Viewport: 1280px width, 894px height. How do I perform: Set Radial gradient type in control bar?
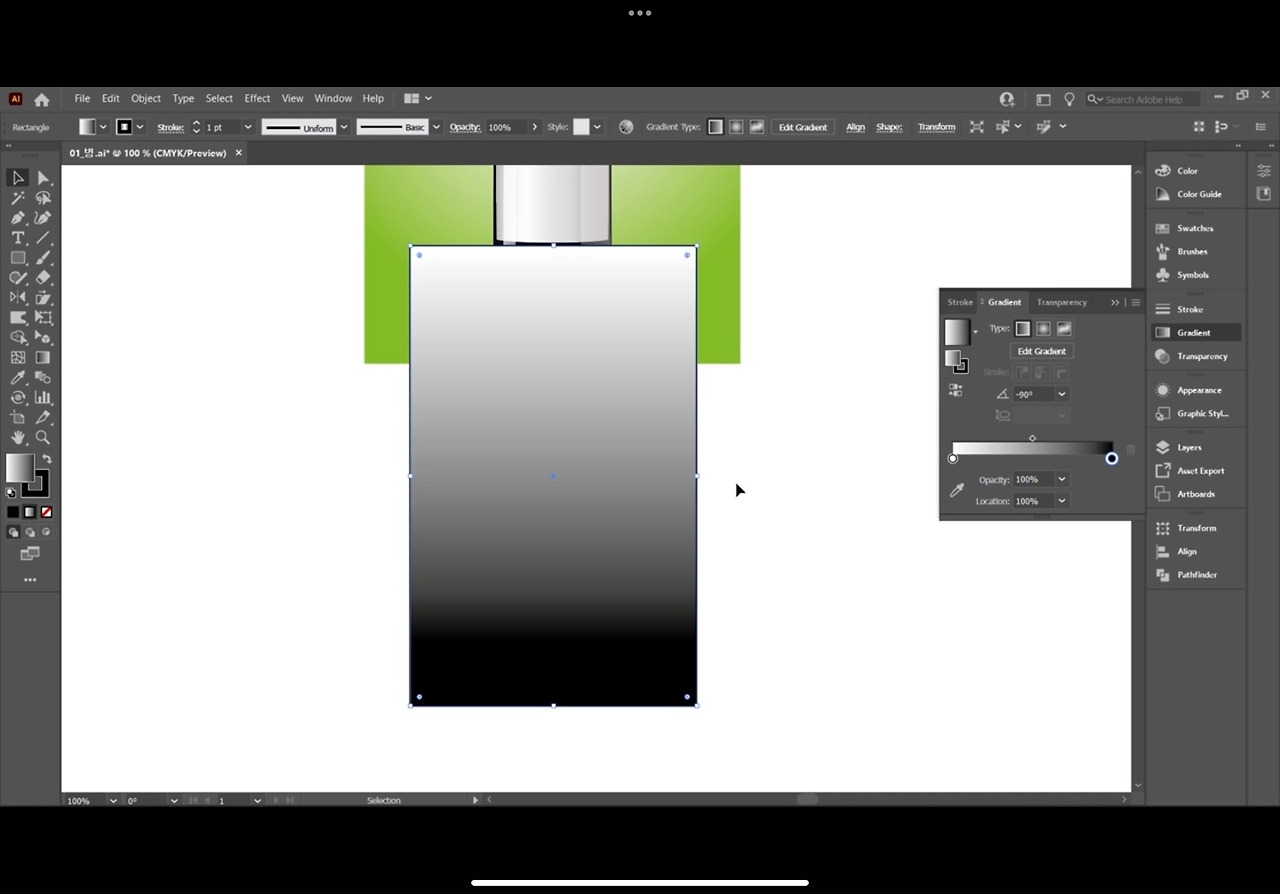click(736, 127)
